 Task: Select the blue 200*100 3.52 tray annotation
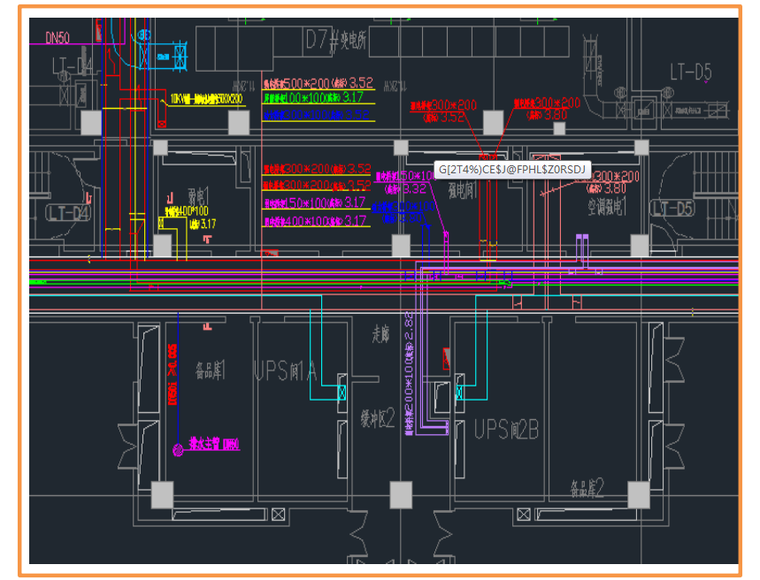[316, 114]
